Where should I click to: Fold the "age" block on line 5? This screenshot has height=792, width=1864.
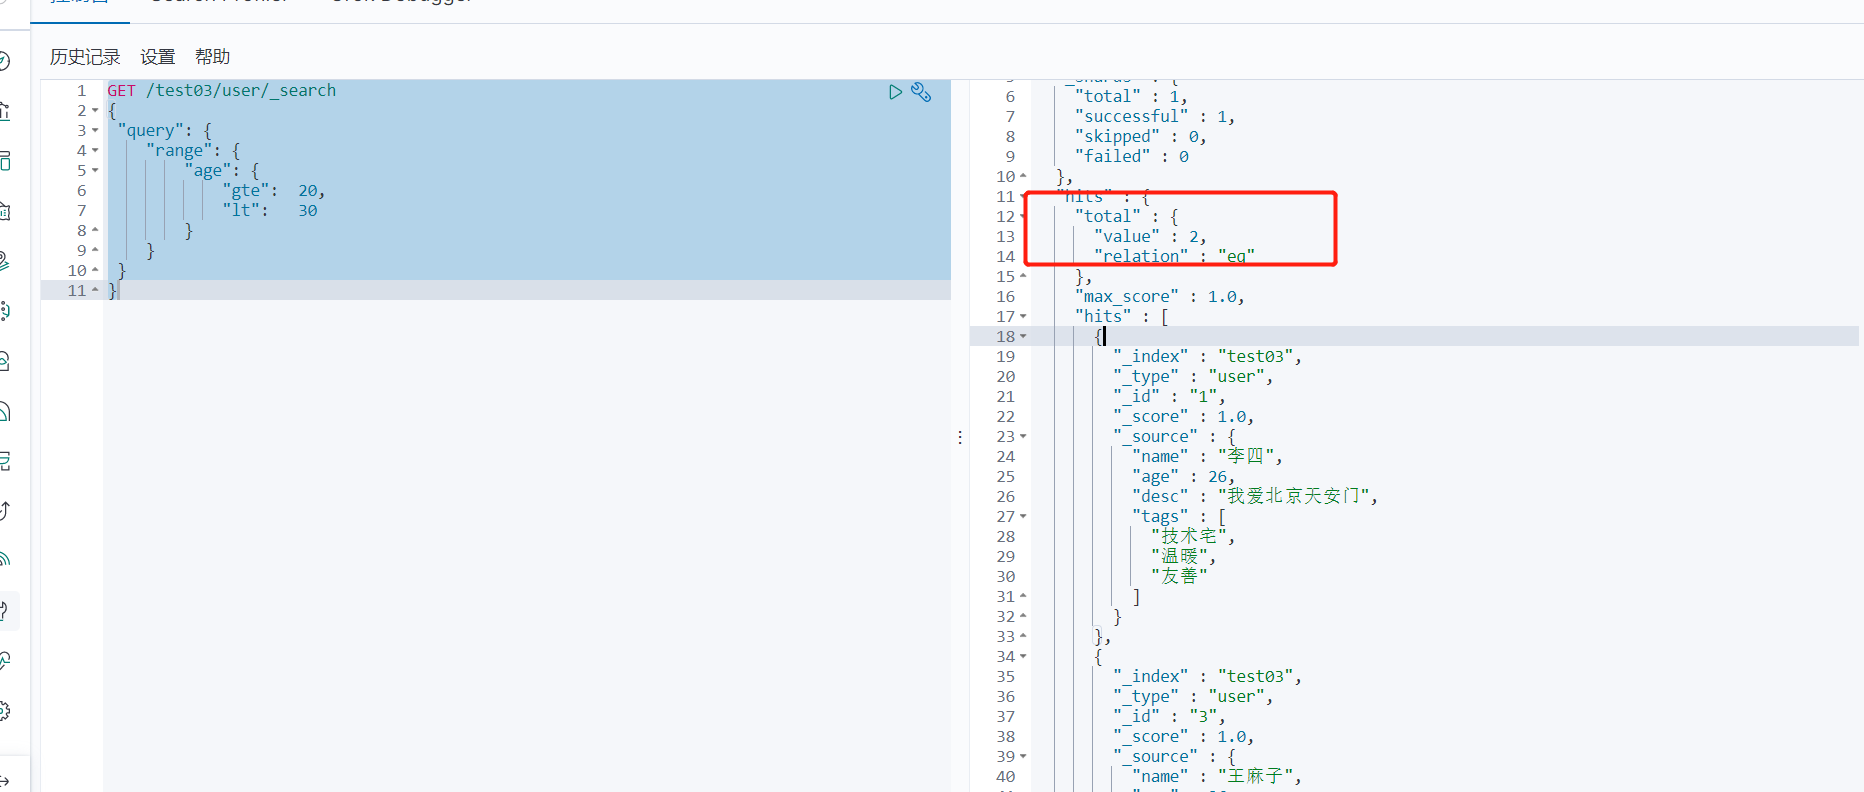pos(95,171)
